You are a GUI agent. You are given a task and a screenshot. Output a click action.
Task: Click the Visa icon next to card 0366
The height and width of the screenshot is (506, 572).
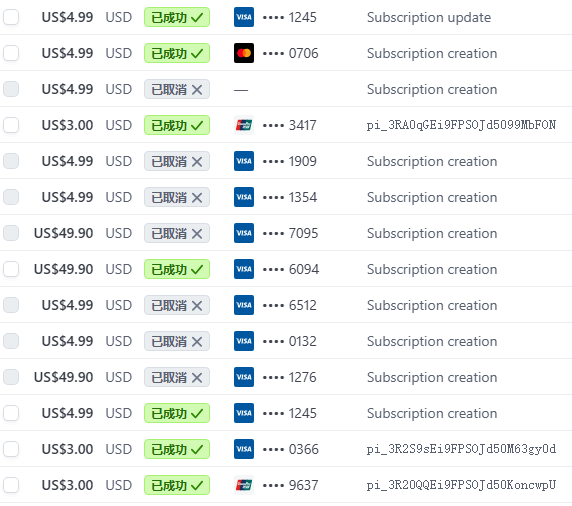tap(244, 449)
